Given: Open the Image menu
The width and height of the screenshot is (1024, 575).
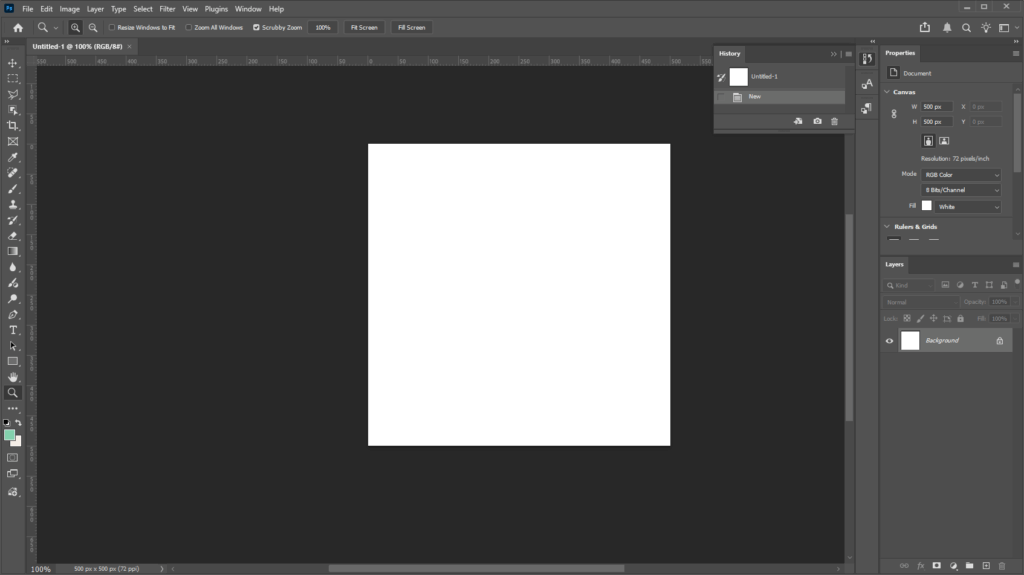Looking at the screenshot, I should point(70,9).
